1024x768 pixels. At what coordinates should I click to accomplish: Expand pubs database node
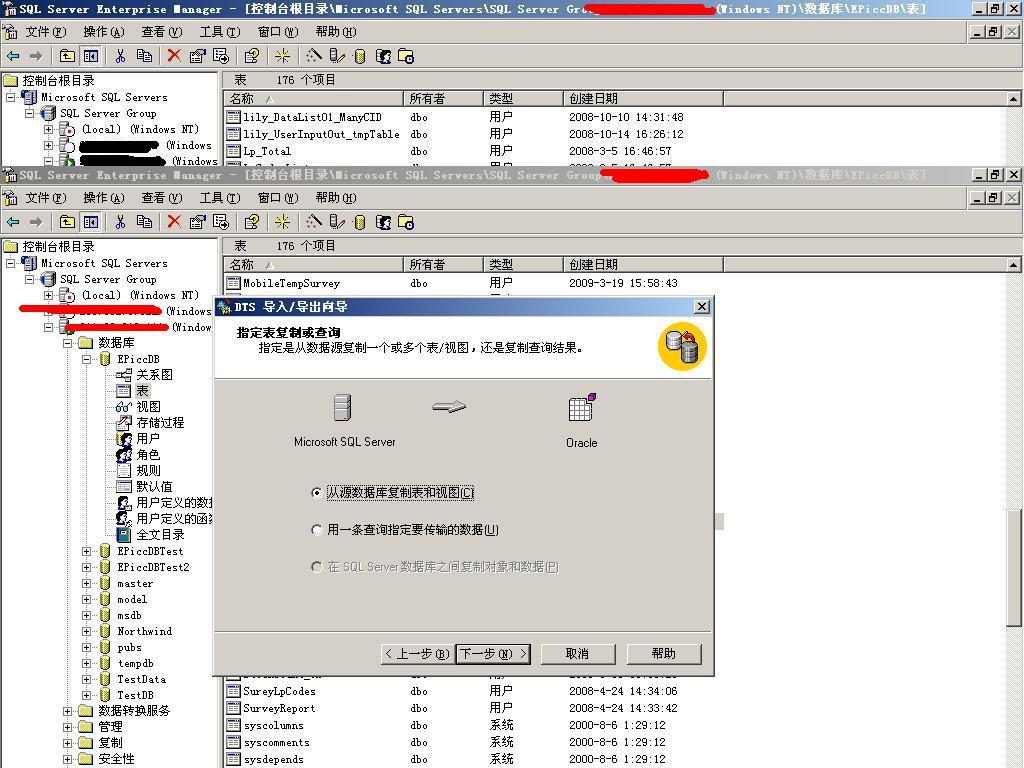86,647
